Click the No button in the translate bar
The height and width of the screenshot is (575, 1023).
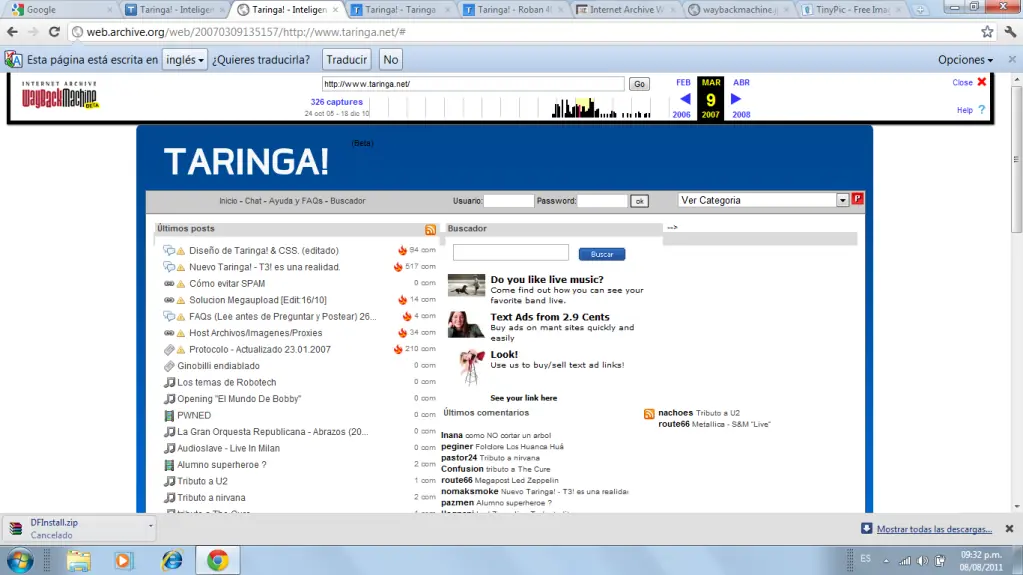pos(390,59)
